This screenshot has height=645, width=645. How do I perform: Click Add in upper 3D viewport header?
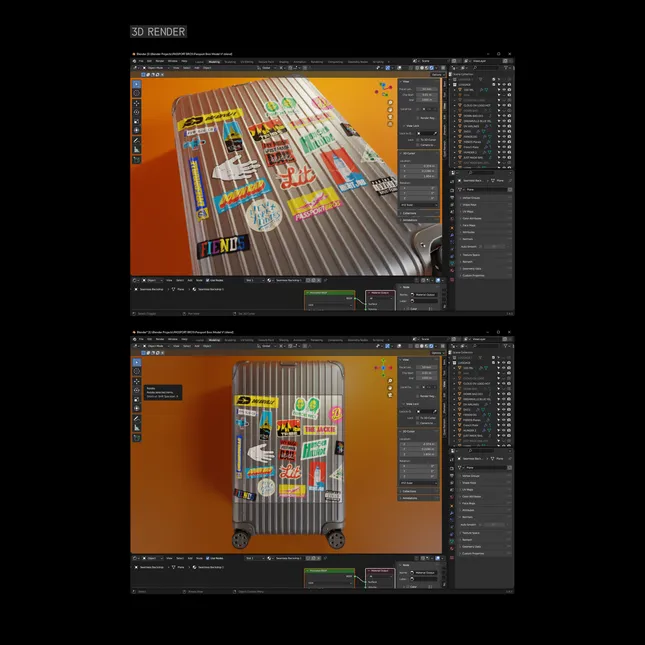(x=197, y=68)
